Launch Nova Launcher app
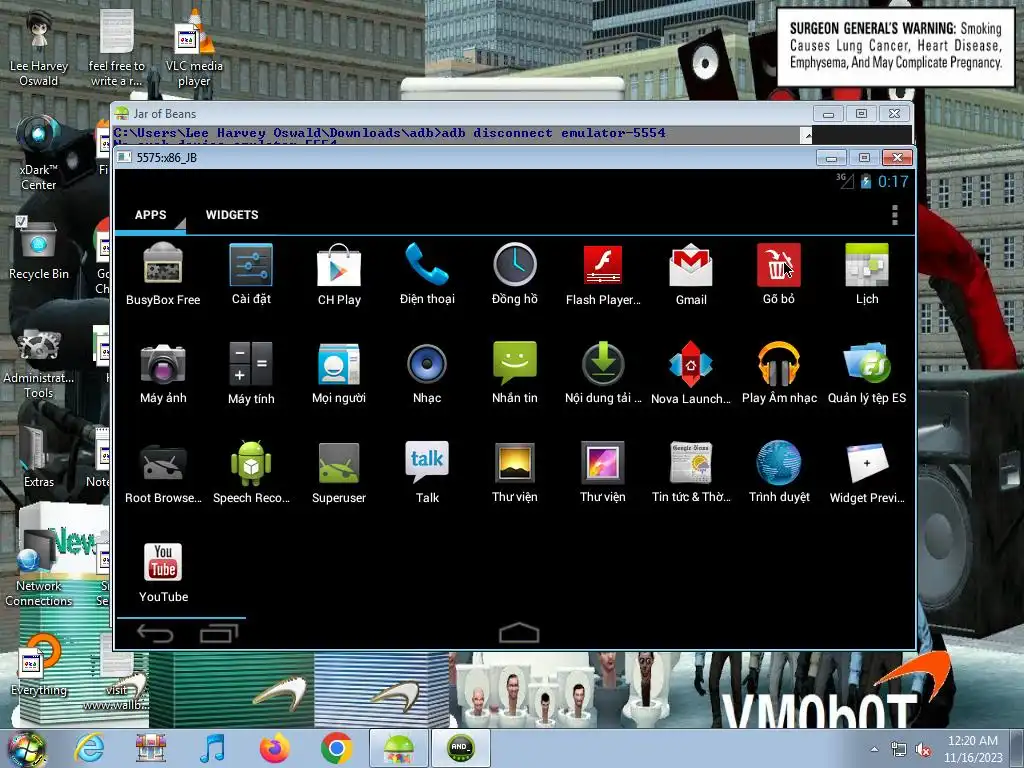 coord(691,374)
